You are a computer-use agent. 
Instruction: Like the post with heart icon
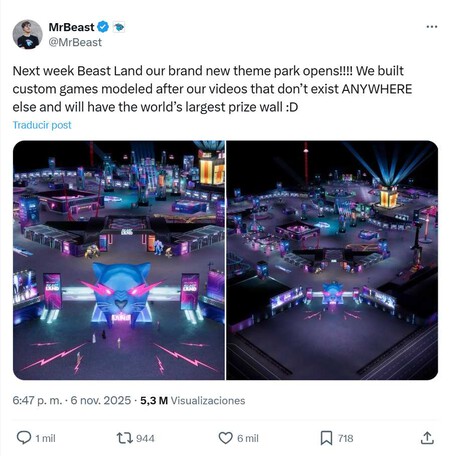tap(225, 438)
